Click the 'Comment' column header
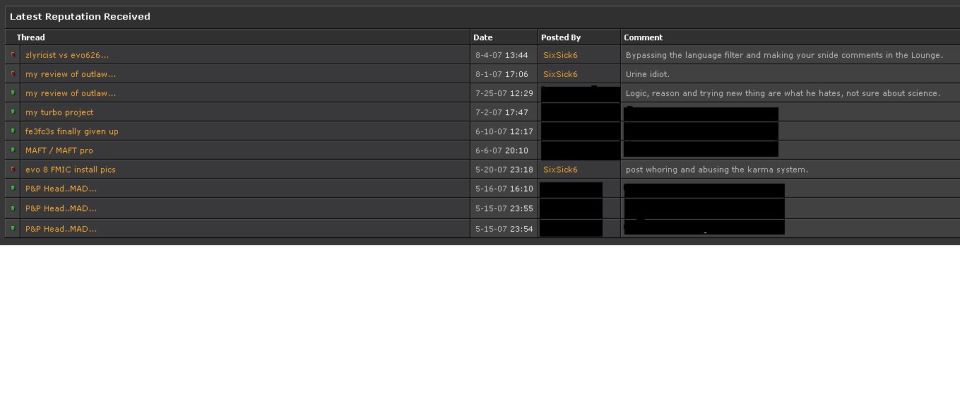The height and width of the screenshot is (409, 960). pyautogui.click(x=643, y=37)
